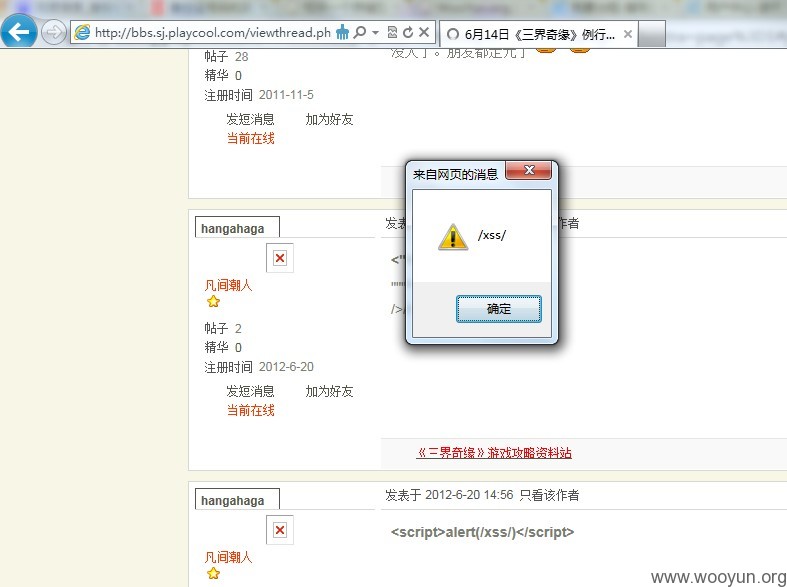Open a new blank tab
The width and height of the screenshot is (787, 587).
pos(652,34)
